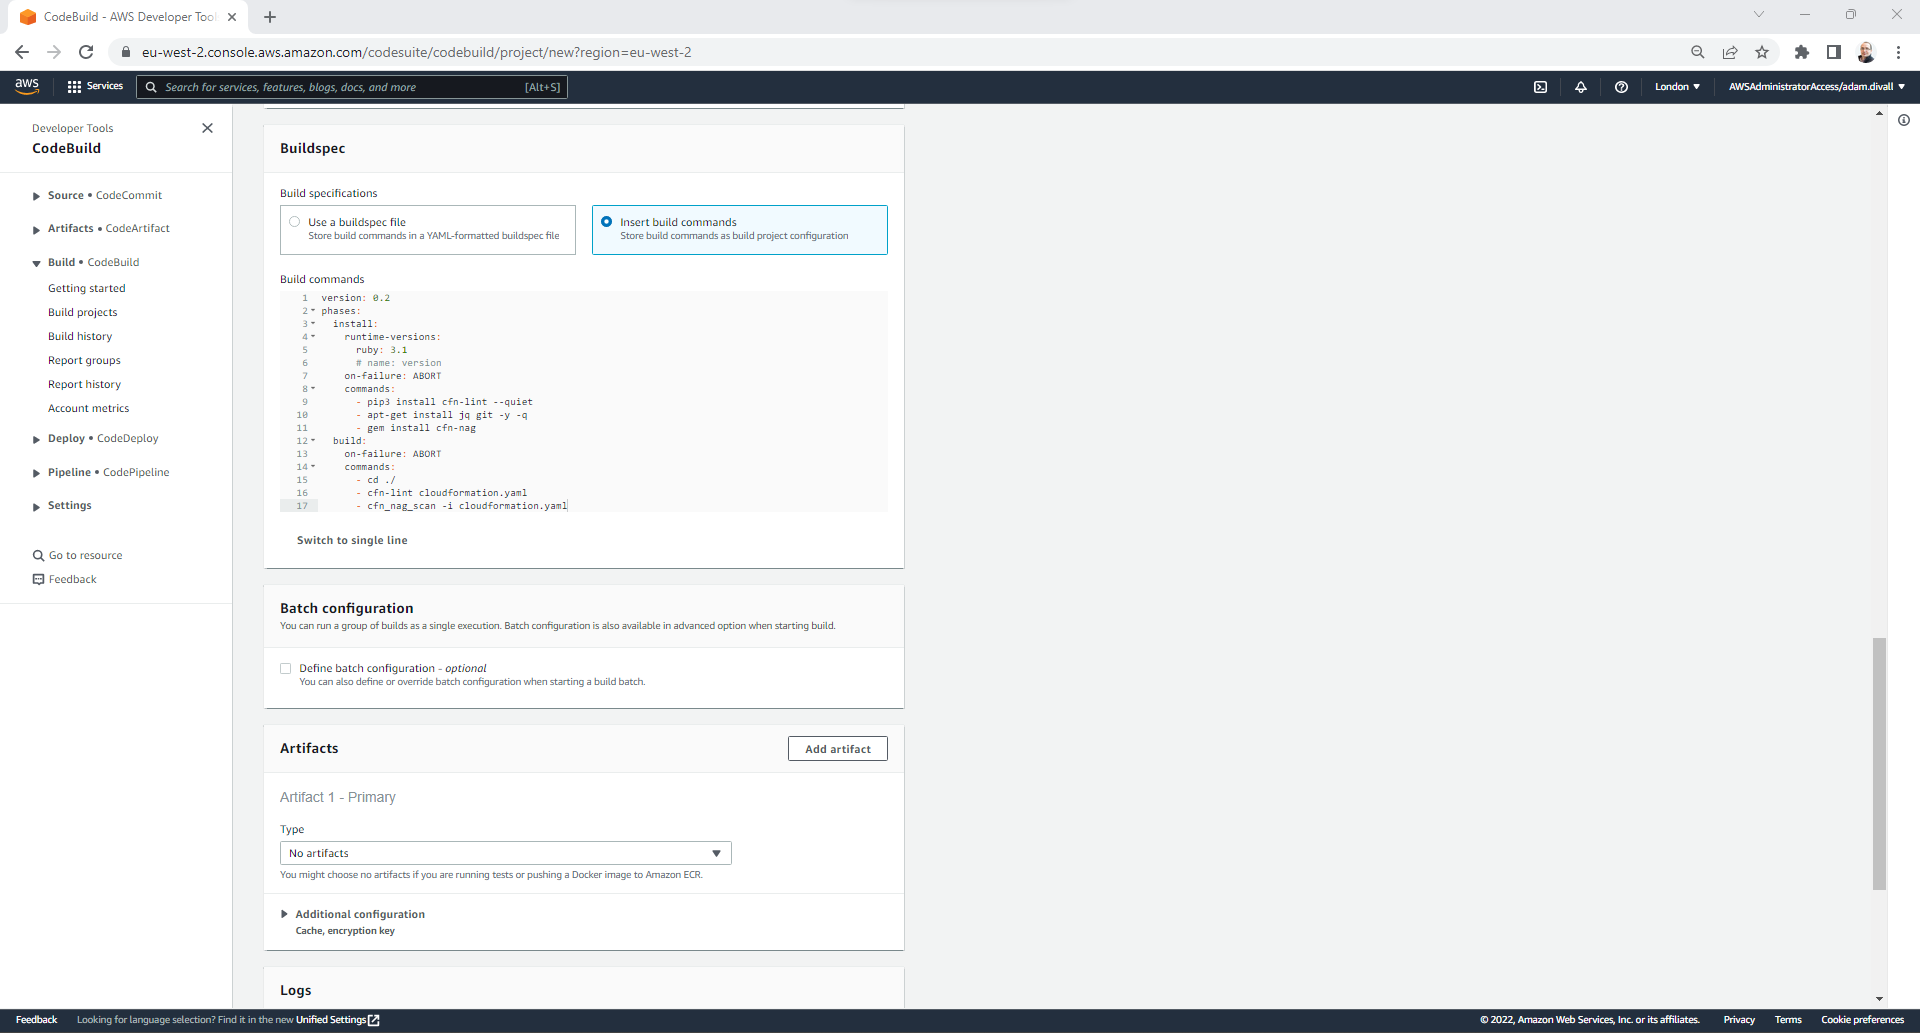The width and height of the screenshot is (1920, 1033).
Task: Click the AWS logo home icon
Action: (x=27, y=87)
